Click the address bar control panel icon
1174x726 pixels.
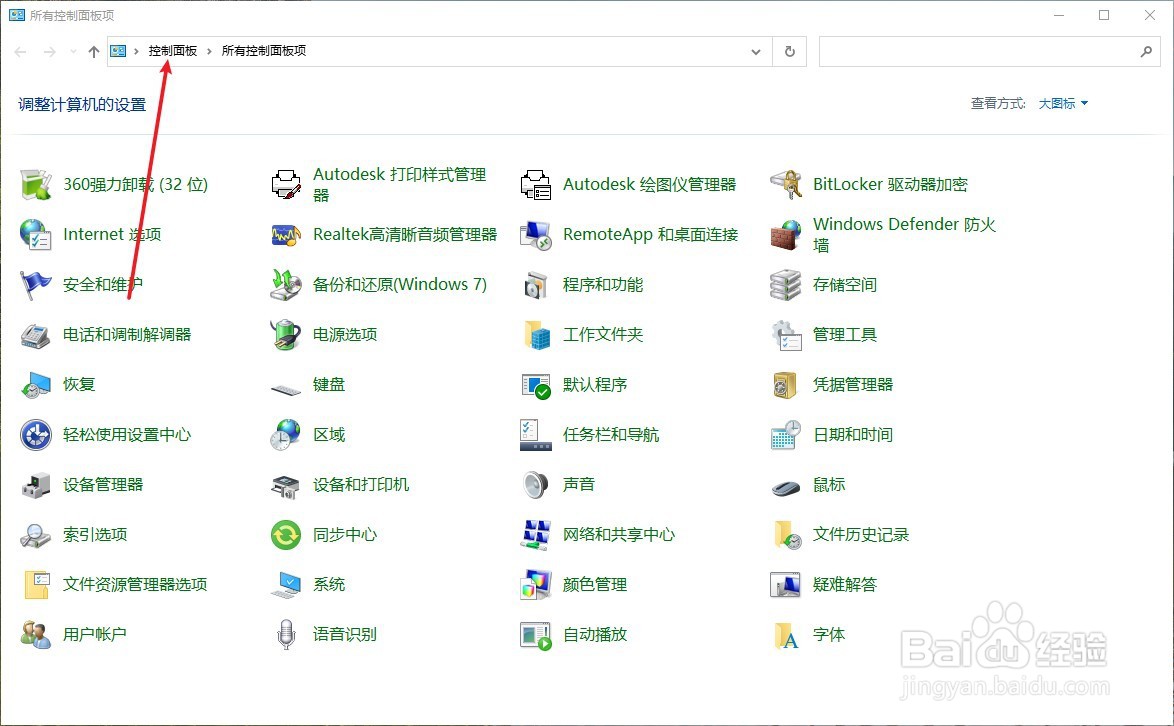tap(118, 51)
